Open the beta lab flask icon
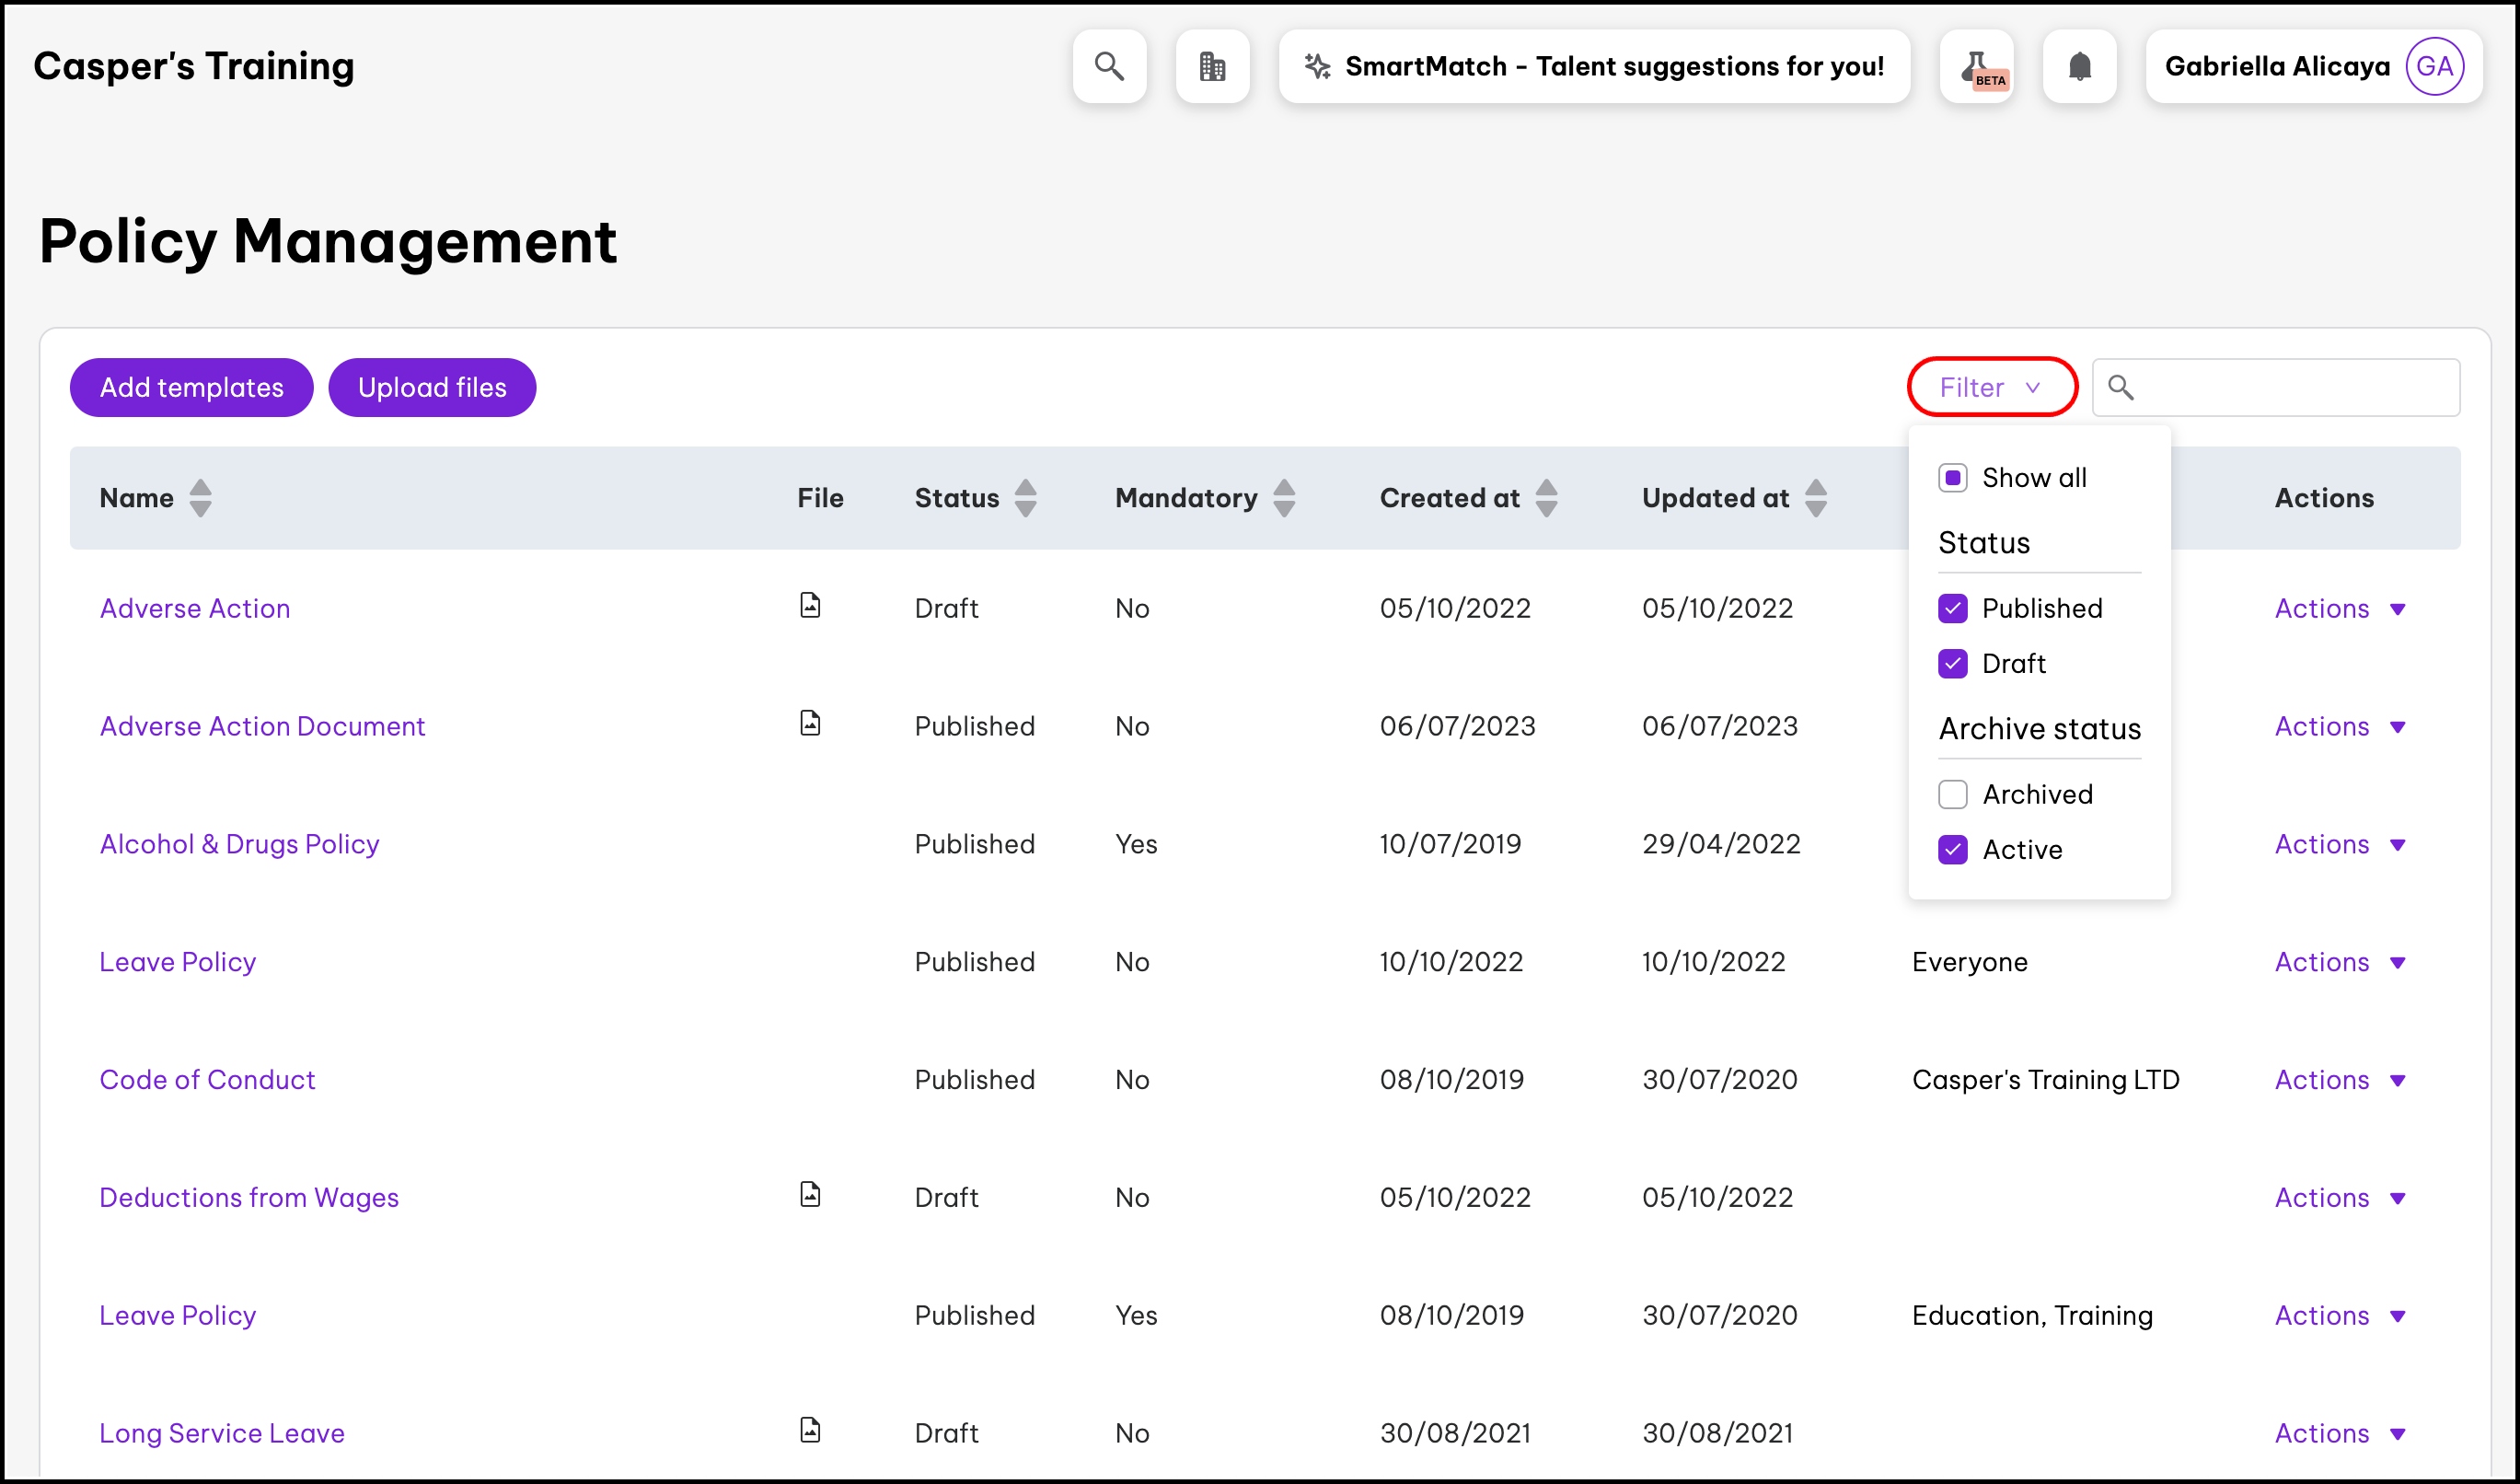The width and height of the screenshot is (2520, 1484). point(1977,67)
